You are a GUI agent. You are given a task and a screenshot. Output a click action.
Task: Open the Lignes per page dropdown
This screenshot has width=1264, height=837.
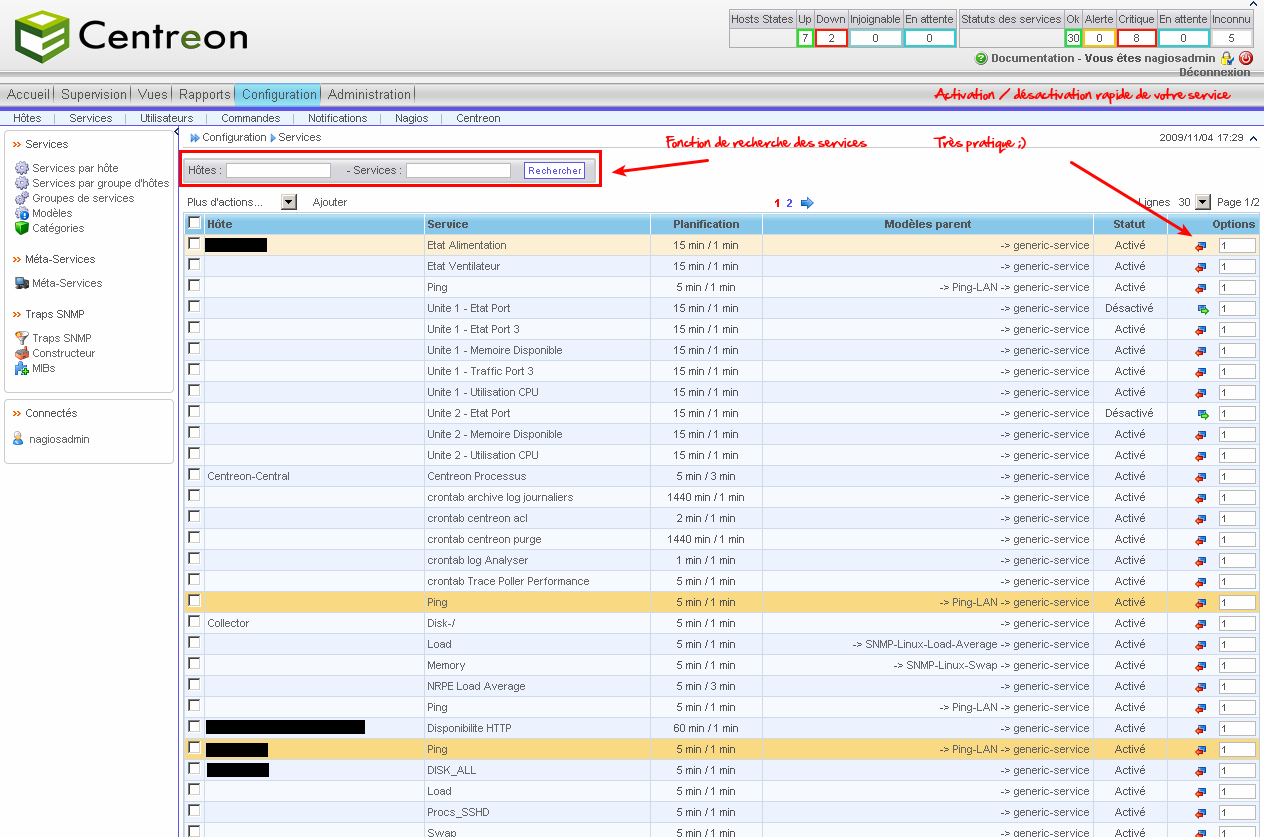coord(1202,202)
